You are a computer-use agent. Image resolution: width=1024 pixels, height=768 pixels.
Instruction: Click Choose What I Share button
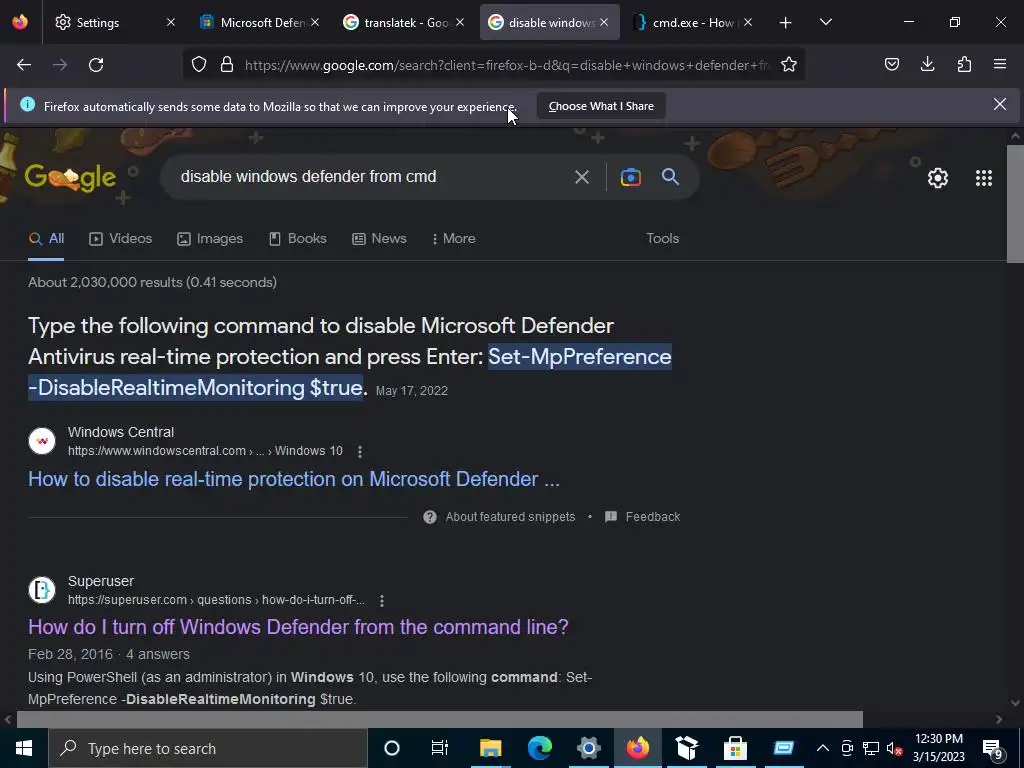point(601,106)
